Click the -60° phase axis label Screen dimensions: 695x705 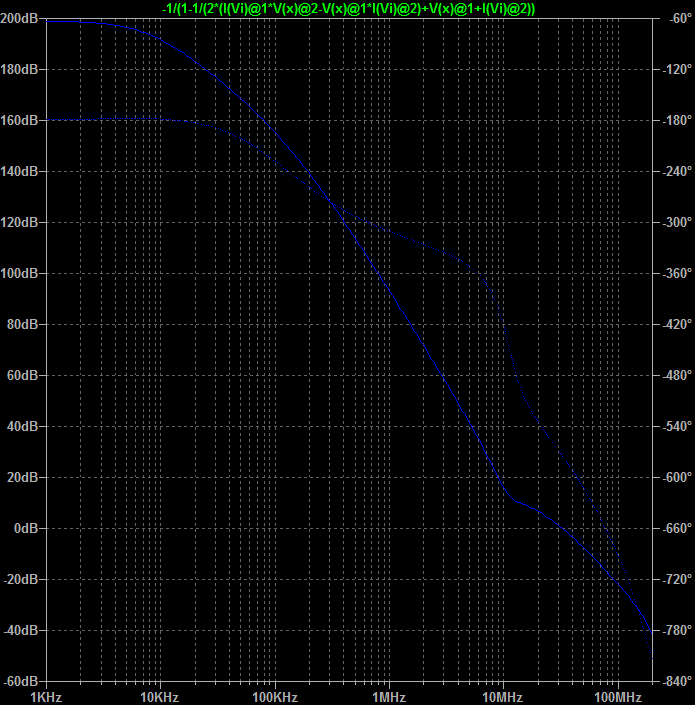680,18
